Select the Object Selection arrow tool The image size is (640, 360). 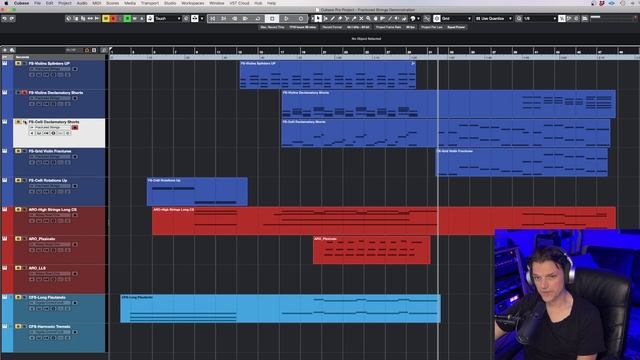pyautogui.click(x=318, y=18)
